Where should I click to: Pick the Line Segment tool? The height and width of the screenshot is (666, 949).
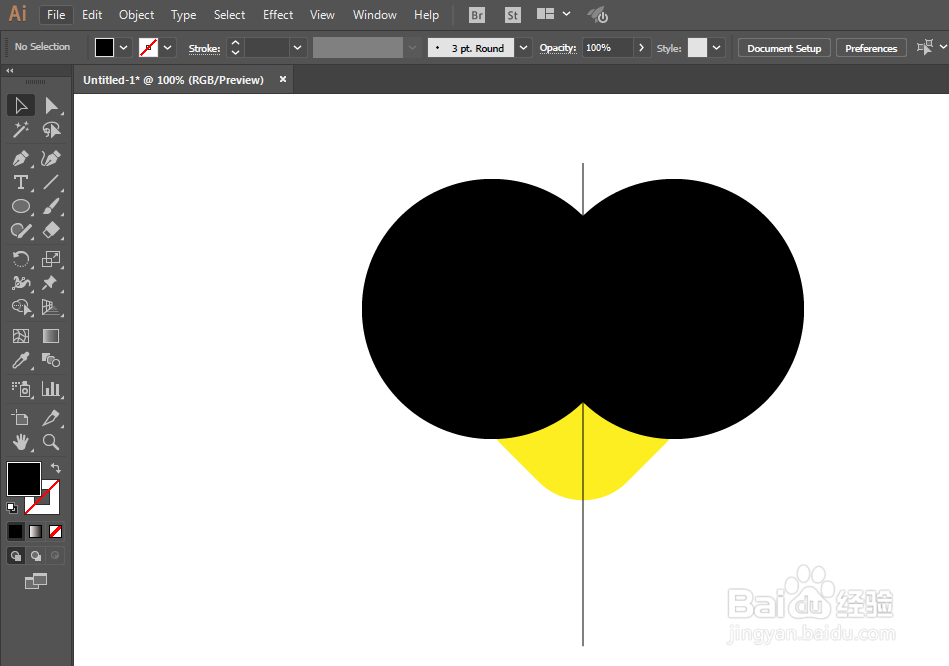(51, 182)
